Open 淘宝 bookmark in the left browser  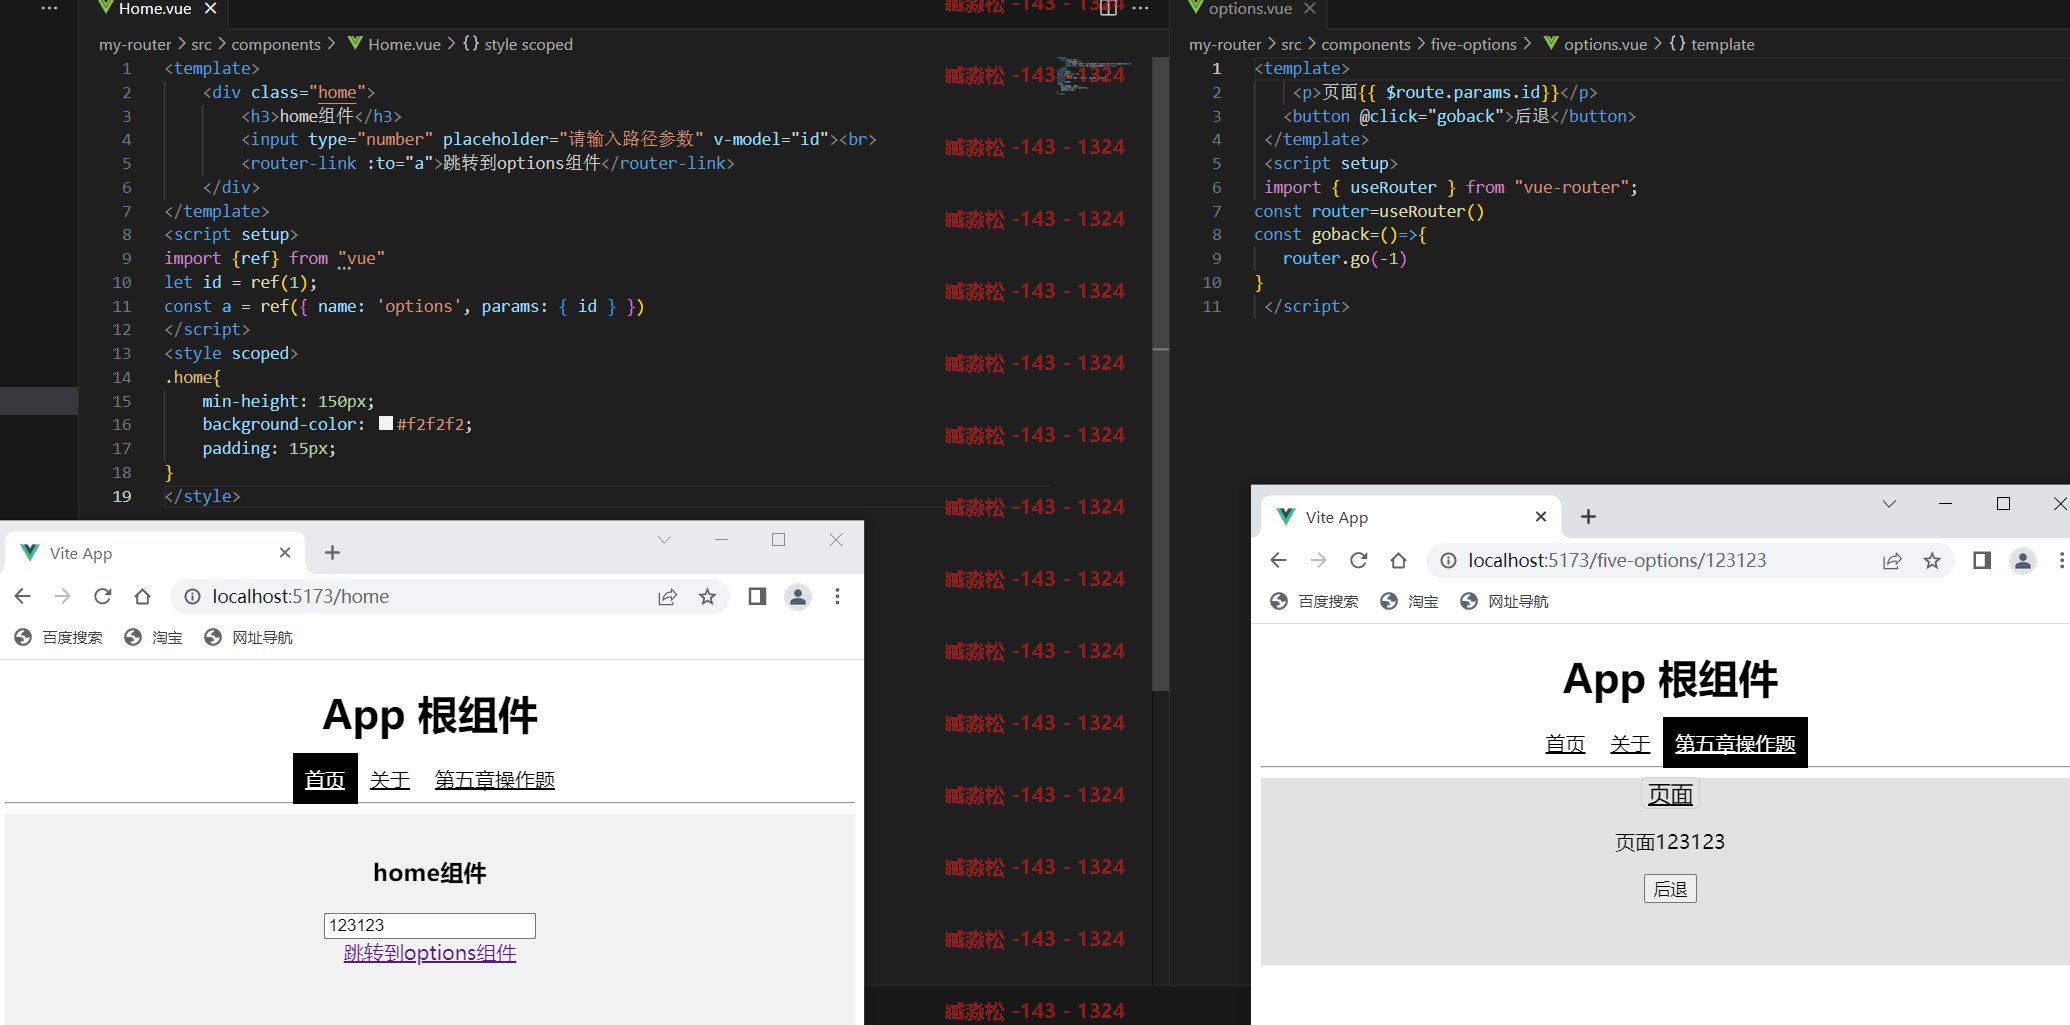point(153,638)
